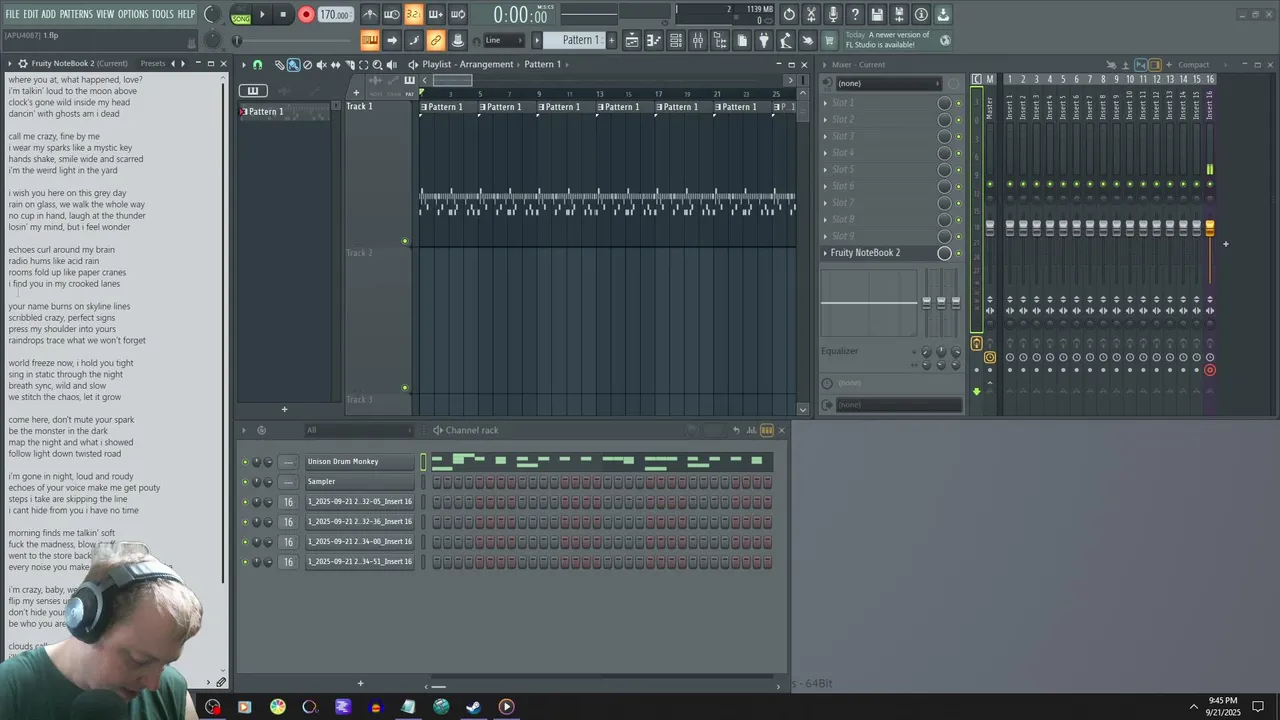Select the Zoom magnifier tool in Playlist

377,64
